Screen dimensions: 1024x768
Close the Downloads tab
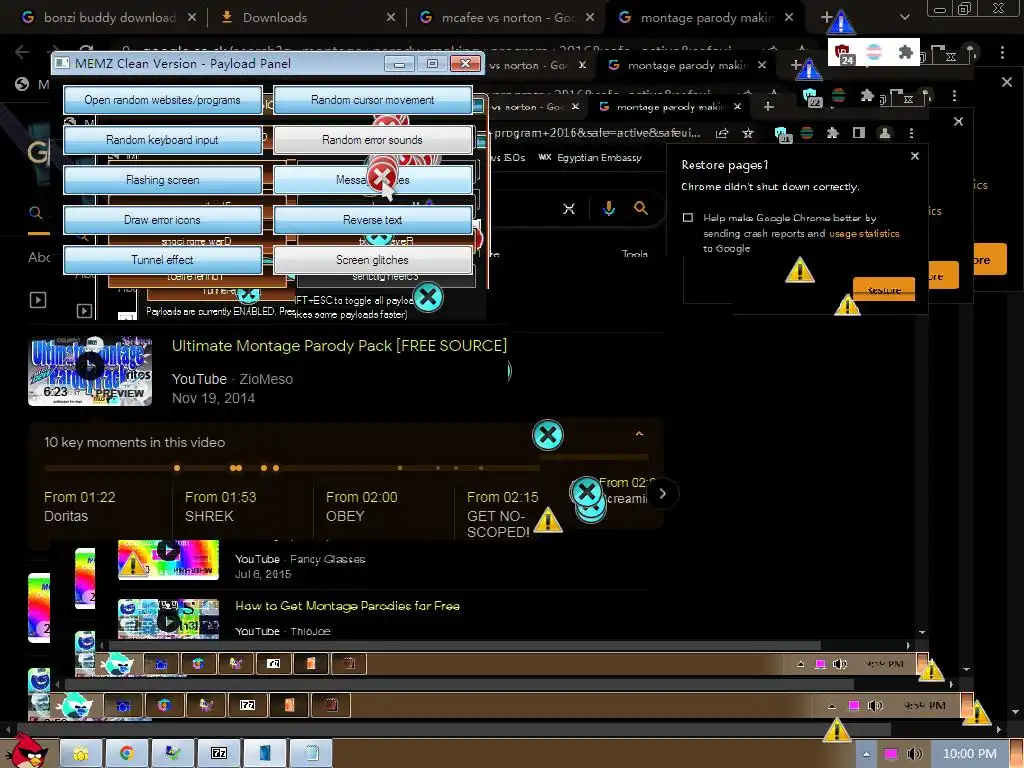[x=391, y=18]
